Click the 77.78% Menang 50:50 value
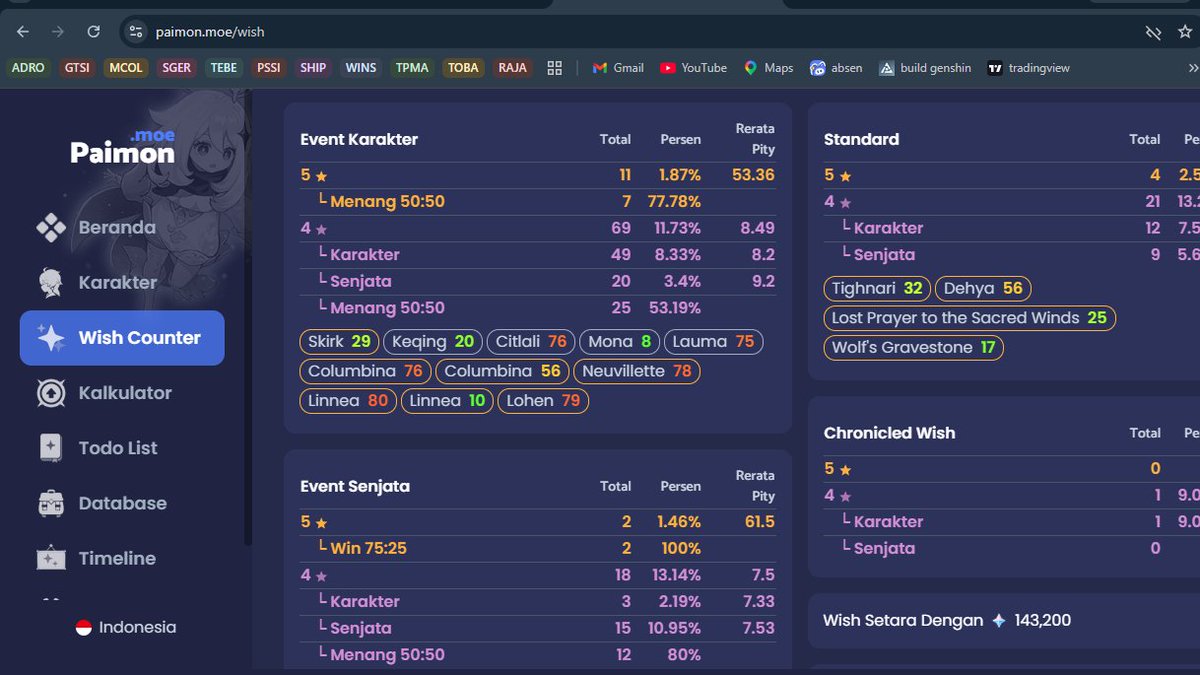This screenshot has width=1200, height=675. point(674,201)
